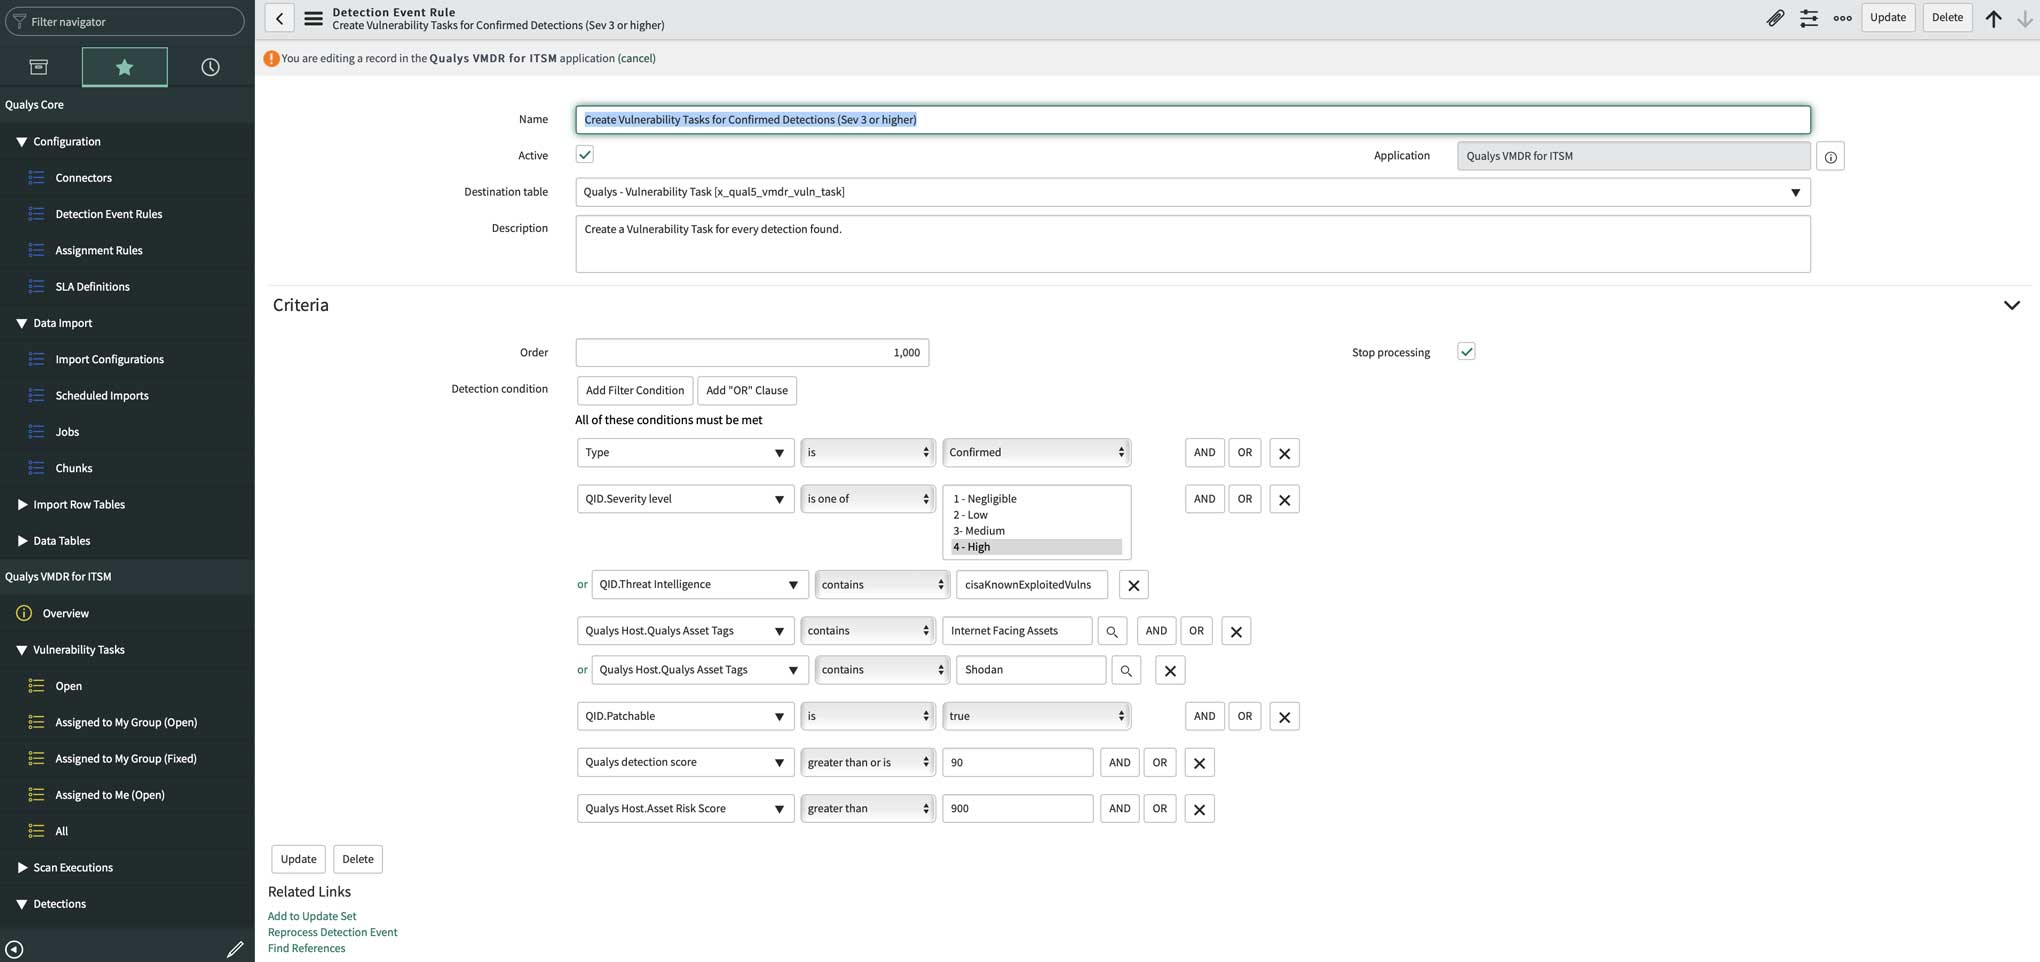Click the Update button in header

1887,18
